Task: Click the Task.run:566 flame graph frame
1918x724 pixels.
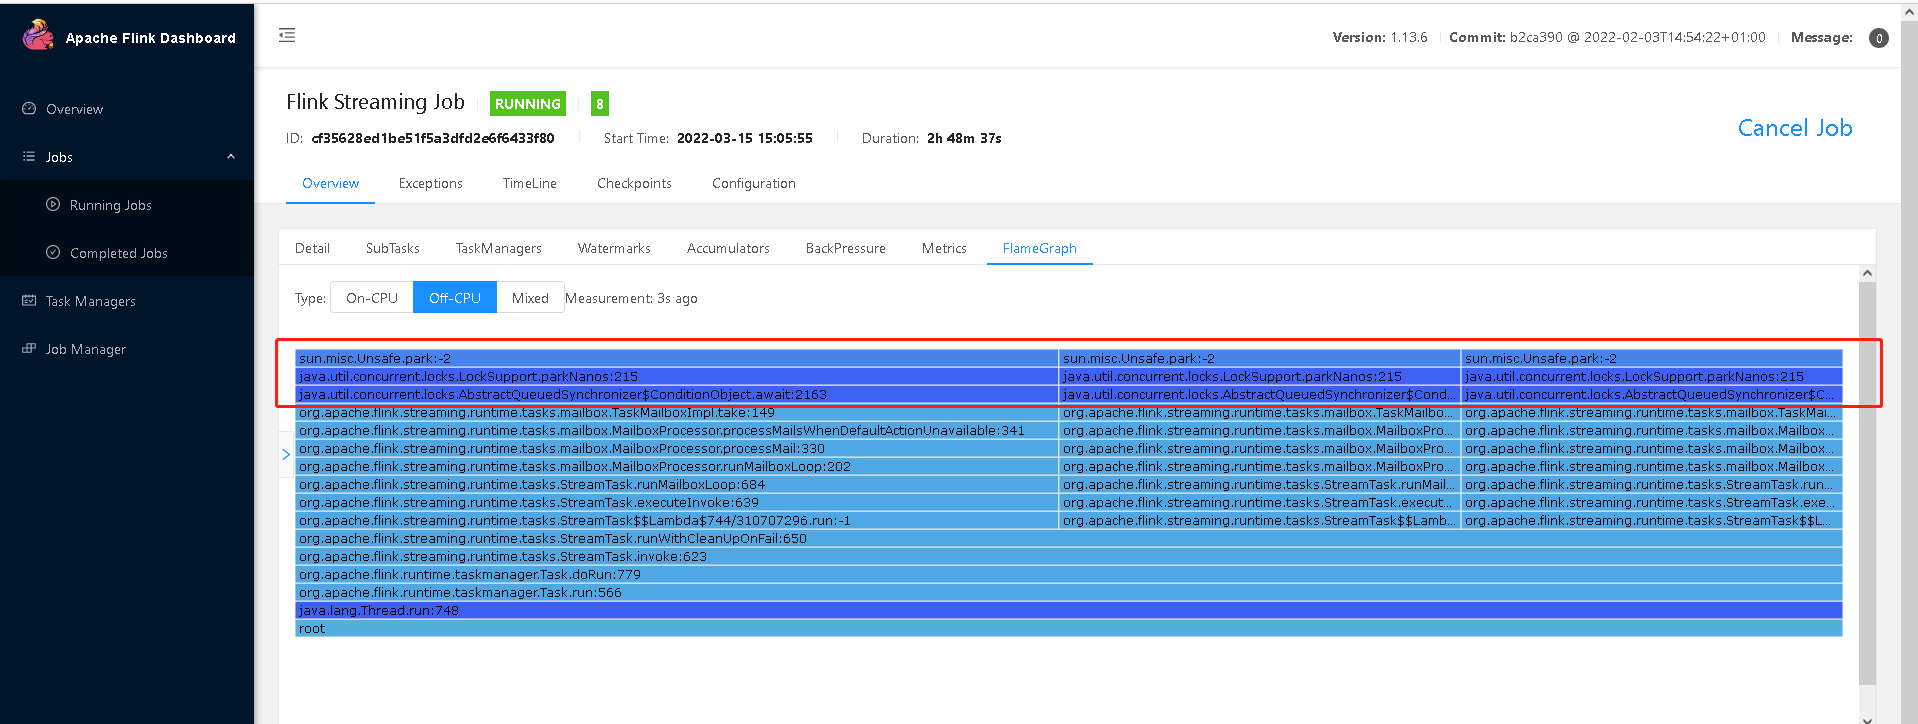Action: [x=1068, y=593]
